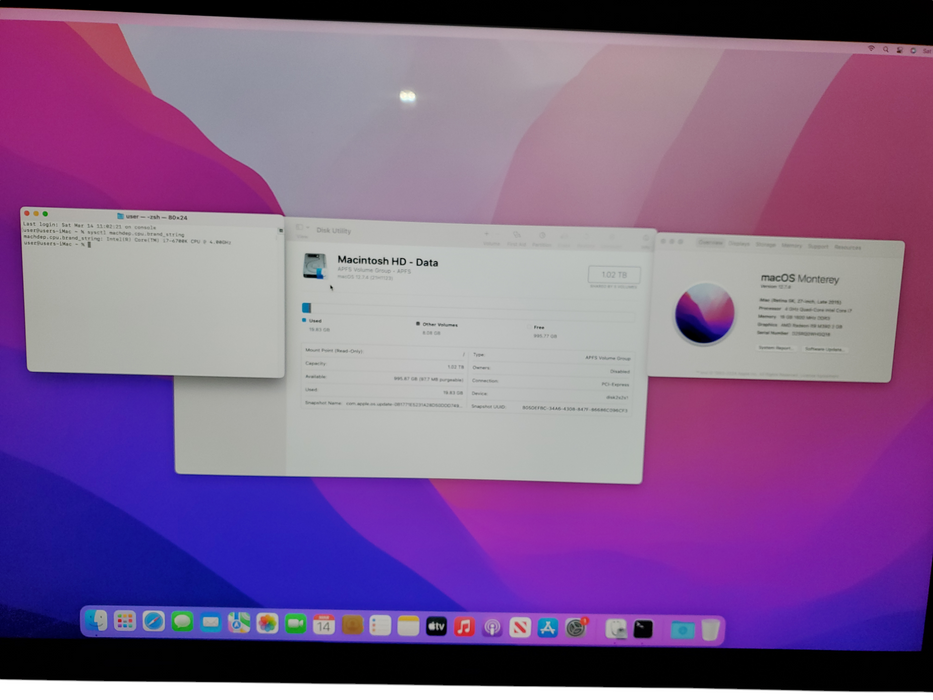Launch Notes from the Dock
Viewport: 933px width, 700px height.
[408, 626]
